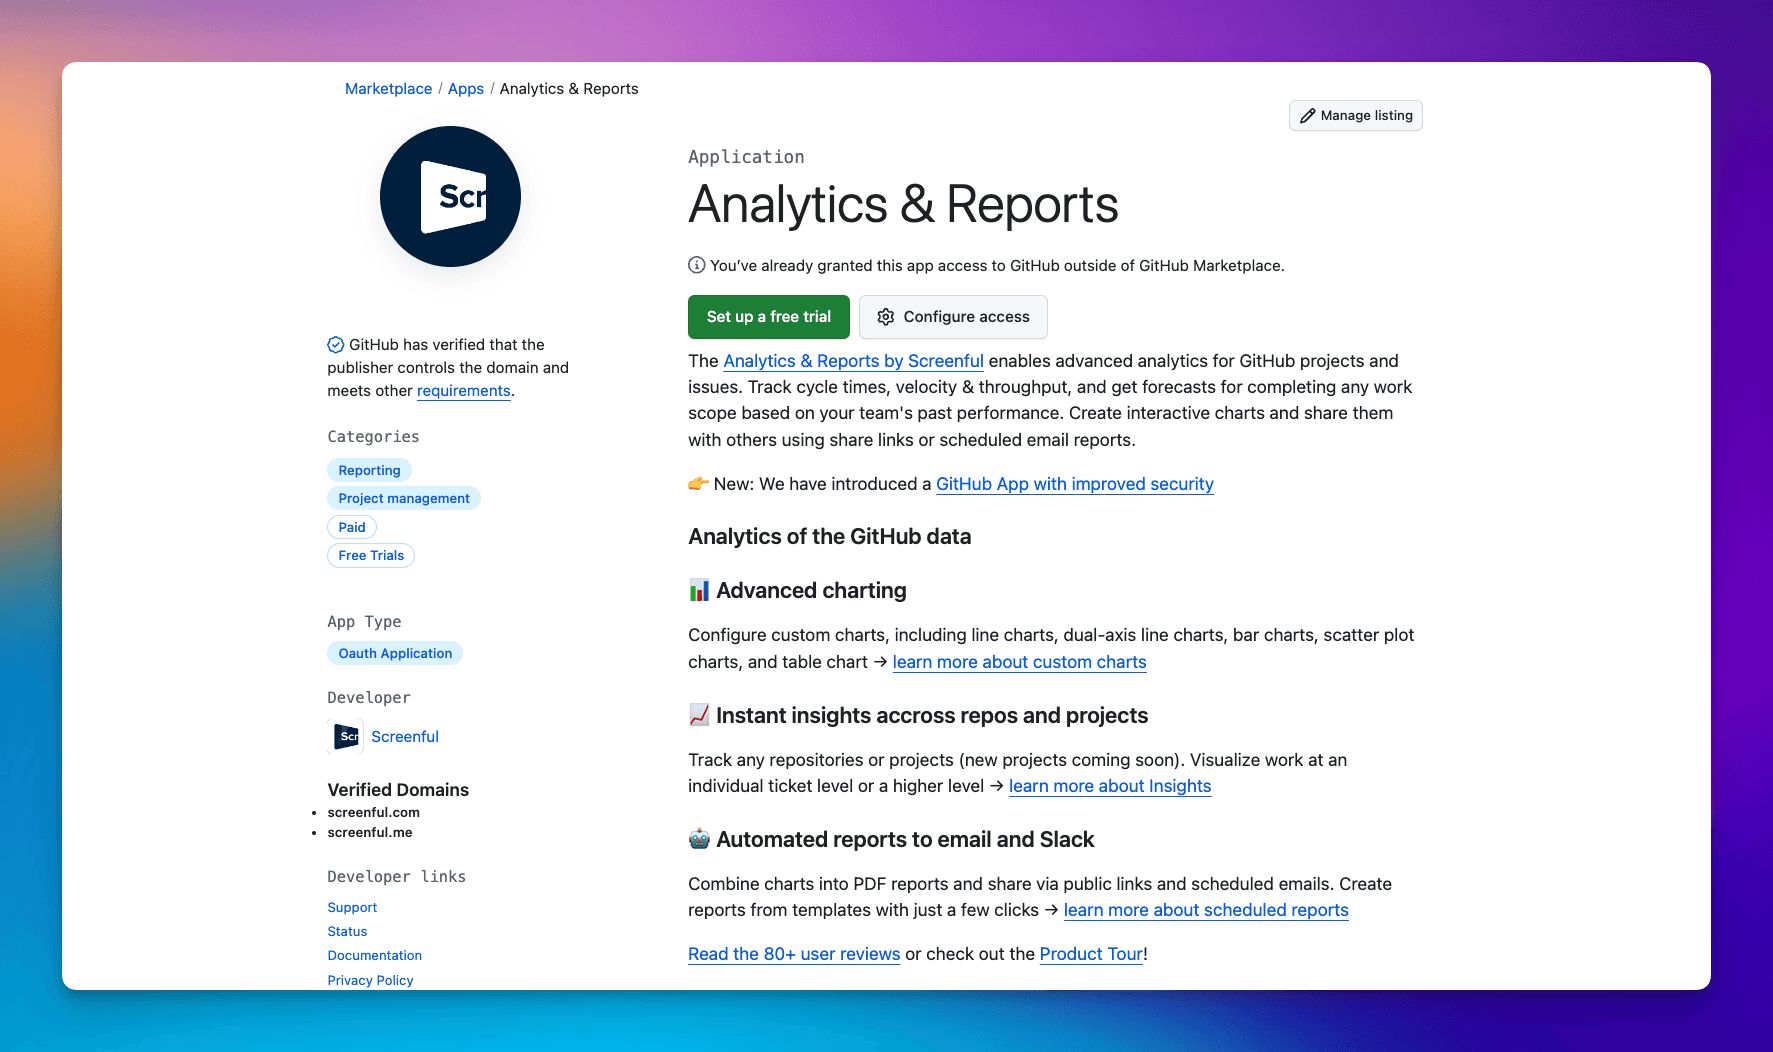This screenshot has width=1773, height=1052.
Task: Follow learn more about scheduled reports
Action: (x=1206, y=910)
